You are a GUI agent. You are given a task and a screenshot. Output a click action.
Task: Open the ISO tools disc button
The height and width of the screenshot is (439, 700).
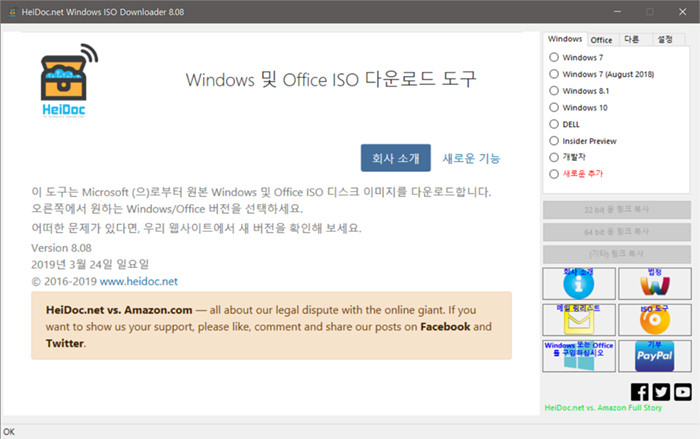654,320
